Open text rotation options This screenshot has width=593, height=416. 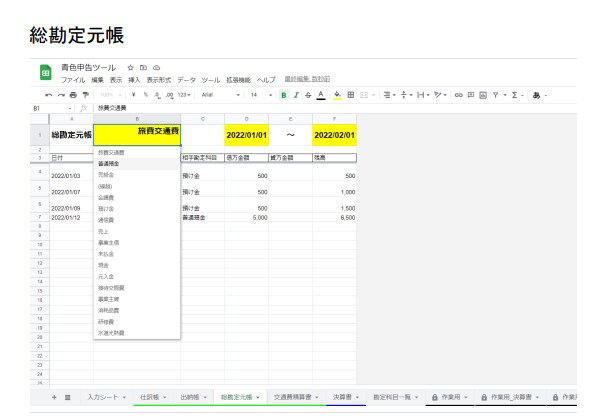click(x=440, y=95)
